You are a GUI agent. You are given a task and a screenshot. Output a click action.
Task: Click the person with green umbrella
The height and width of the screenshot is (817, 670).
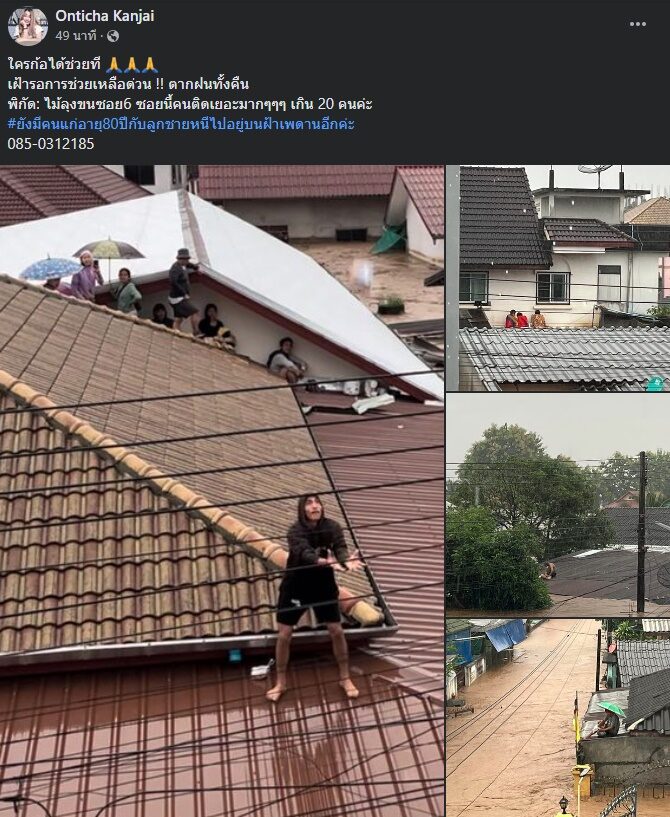coord(610,719)
